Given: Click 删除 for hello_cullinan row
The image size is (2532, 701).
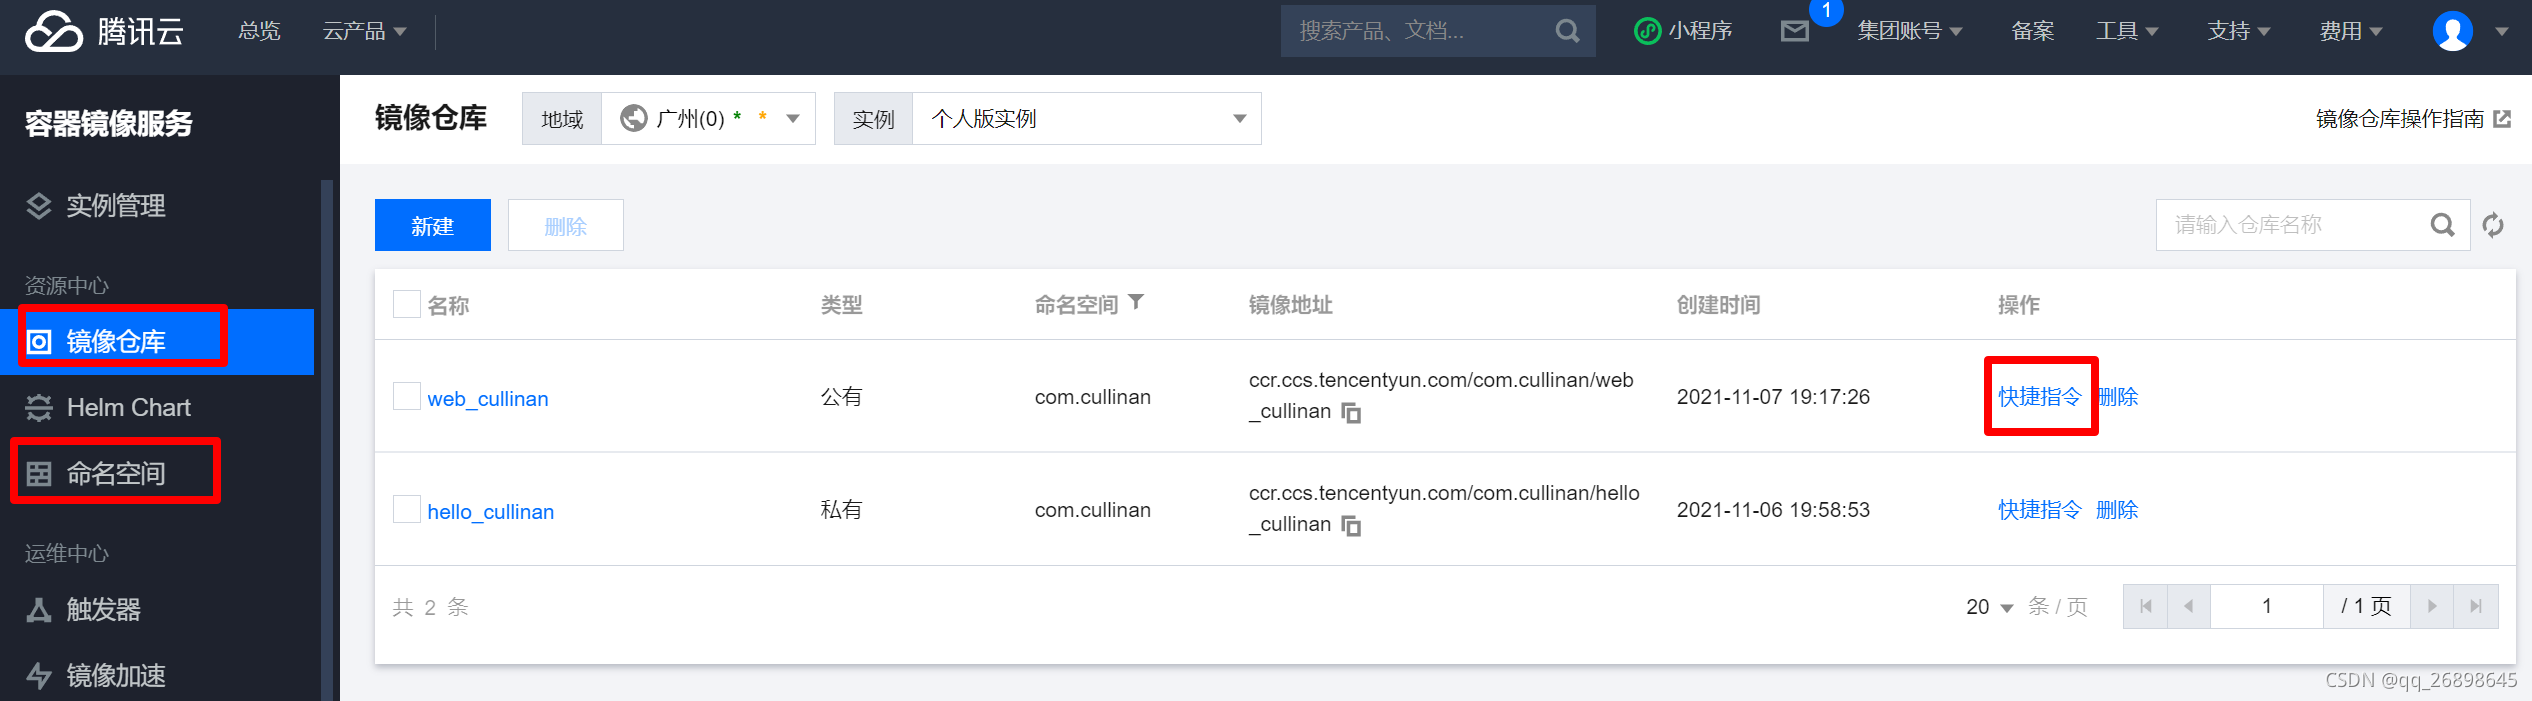Looking at the screenshot, I should [x=2117, y=510].
